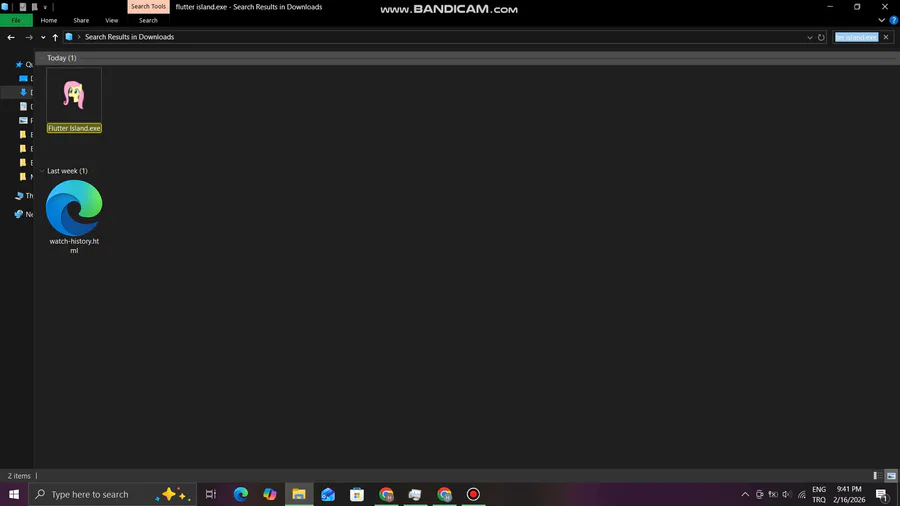This screenshot has width=900, height=506.
Task: Open the Mail app from the taskbar
Action: 328,494
